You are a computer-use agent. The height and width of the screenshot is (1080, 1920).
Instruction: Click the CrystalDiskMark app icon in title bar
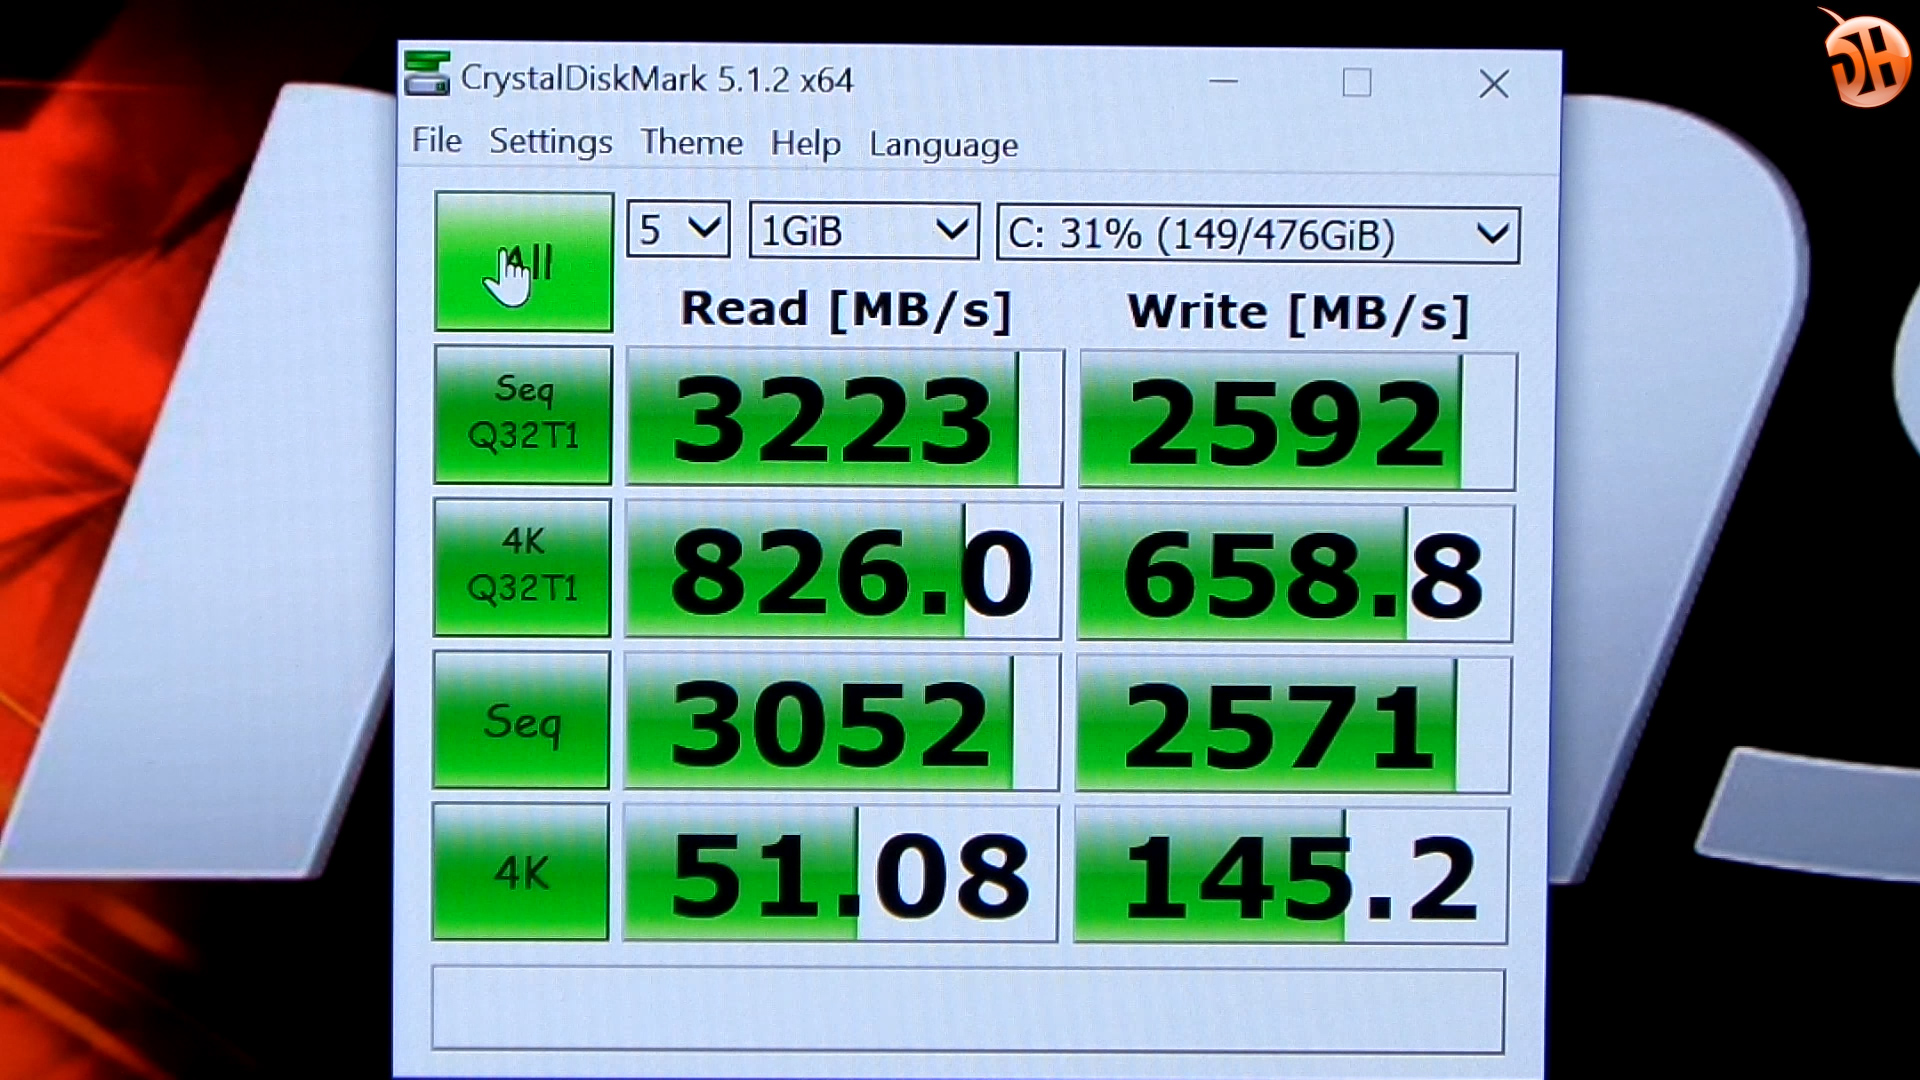click(427, 74)
